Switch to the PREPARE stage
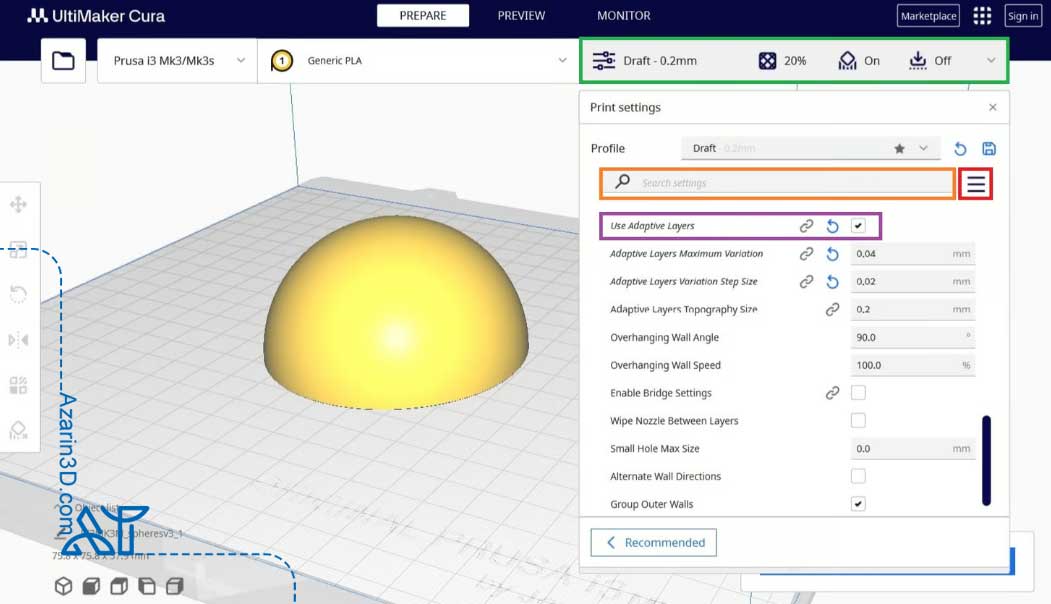Image resolution: width=1051 pixels, height=604 pixels. [x=423, y=15]
